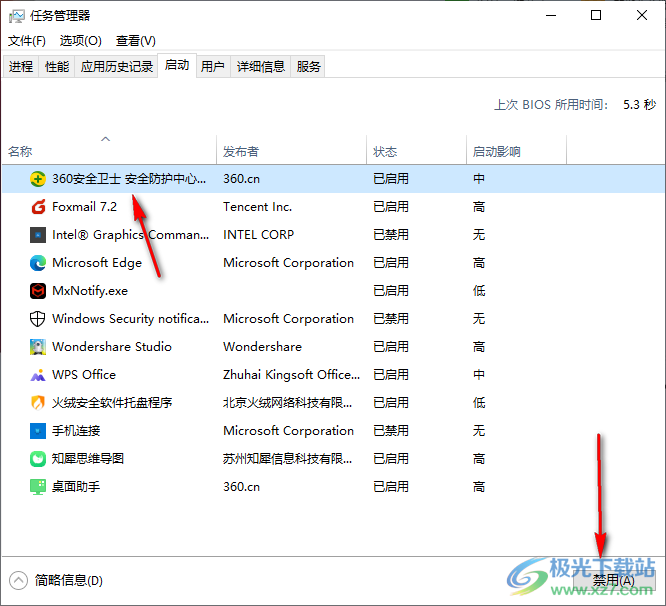Click the WPS Office icon
Image resolution: width=666 pixels, height=606 pixels.
coord(38,375)
